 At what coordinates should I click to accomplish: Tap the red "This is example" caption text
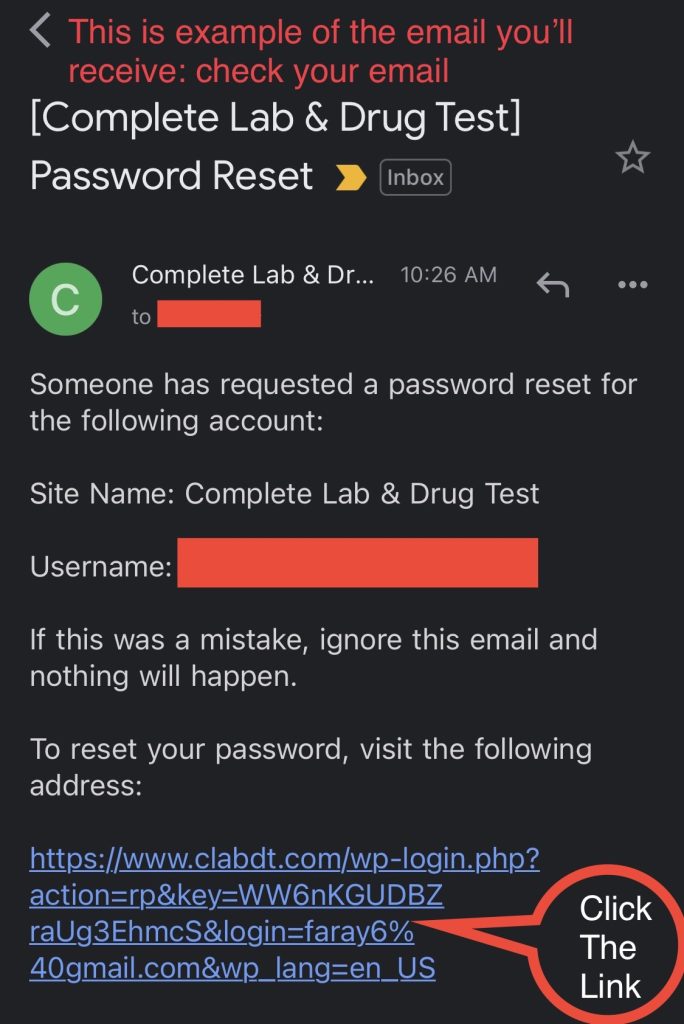pyautogui.click(x=320, y=50)
